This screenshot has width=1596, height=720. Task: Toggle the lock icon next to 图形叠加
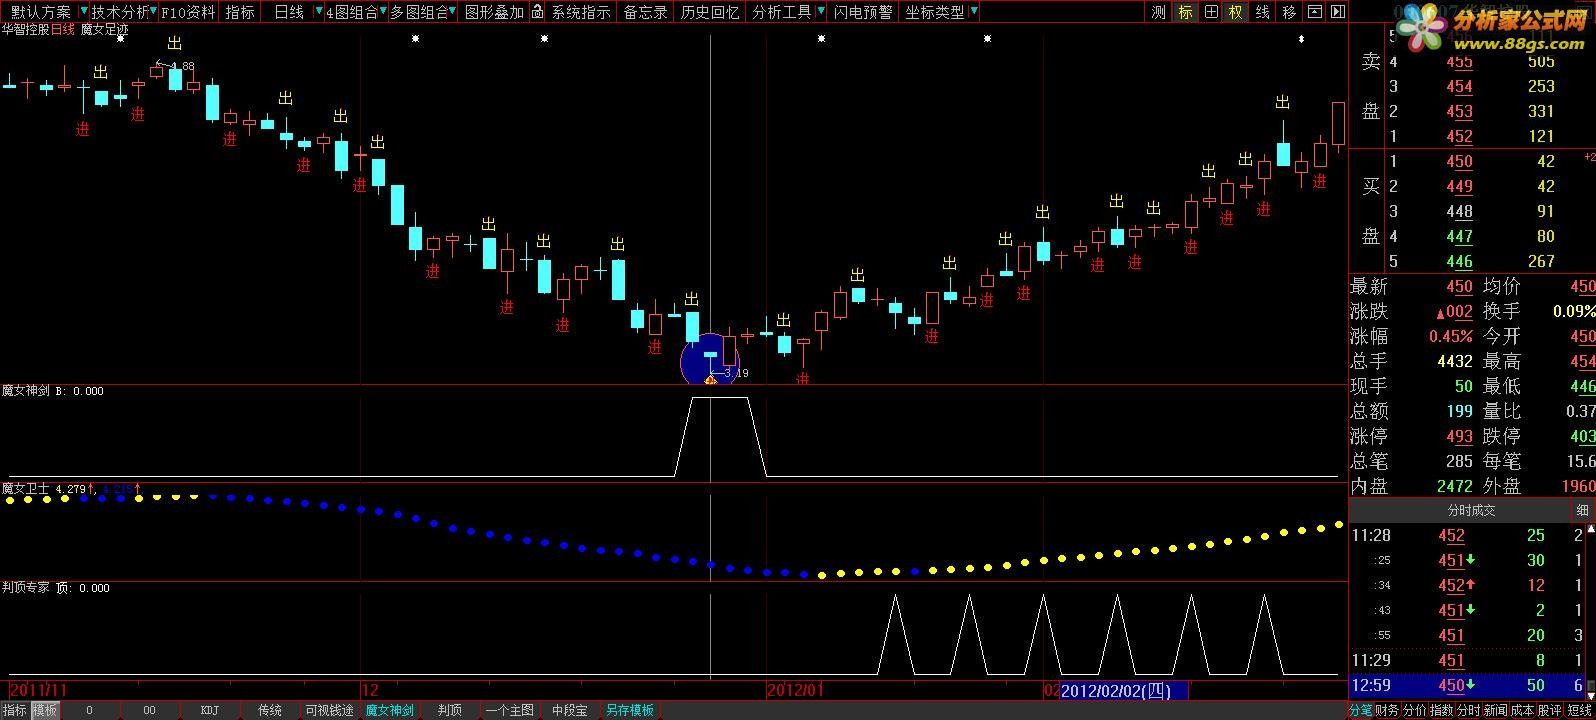point(538,12)
